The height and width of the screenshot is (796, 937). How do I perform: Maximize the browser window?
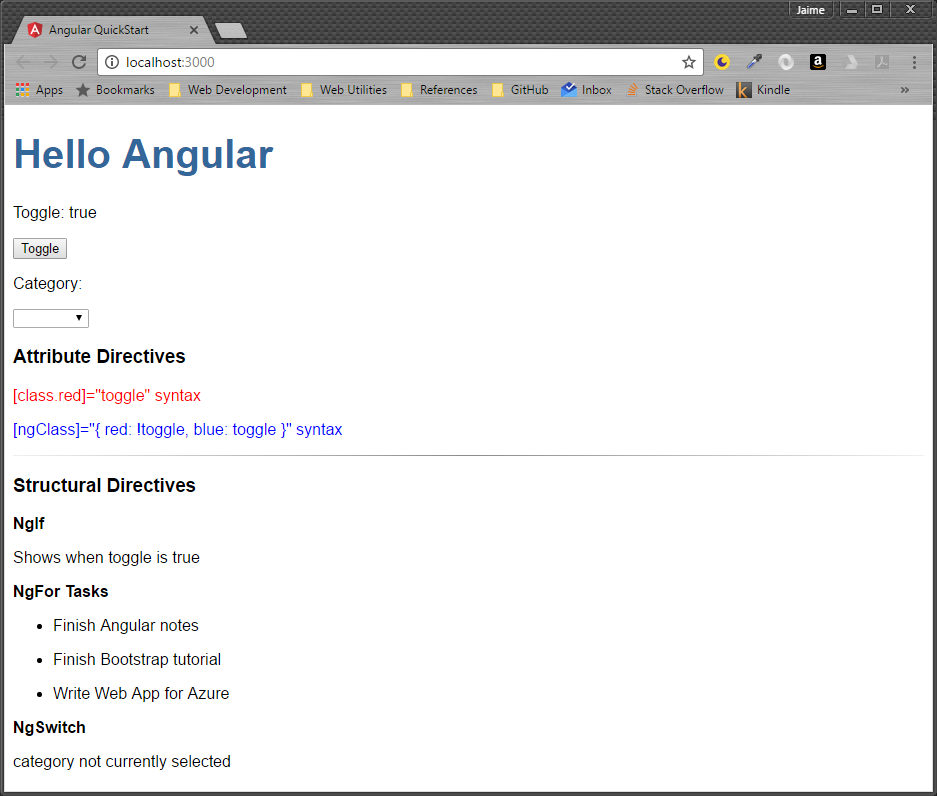(x=877, y=10)
